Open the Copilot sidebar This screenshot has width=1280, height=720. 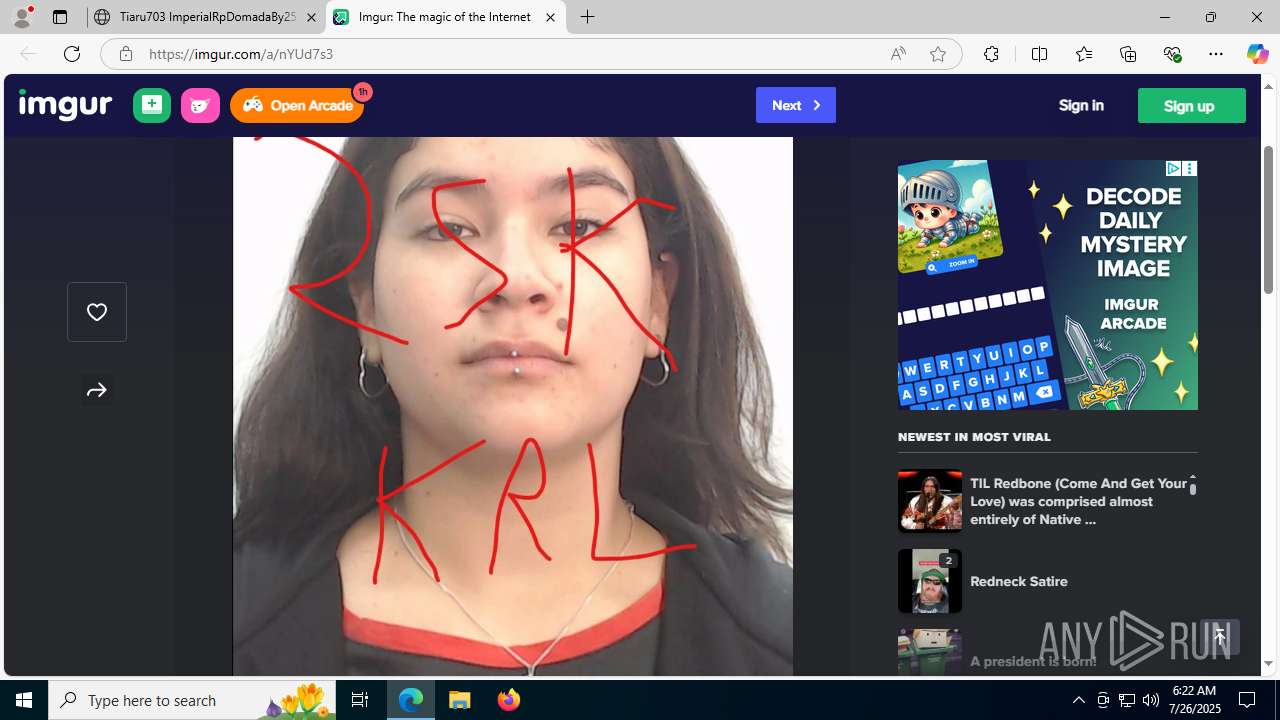pyautogui.click(x=1257, y=54)
